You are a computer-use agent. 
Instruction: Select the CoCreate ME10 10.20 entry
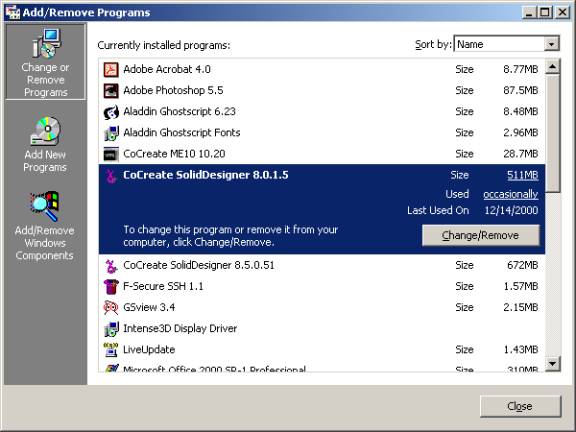coord(322,154)
